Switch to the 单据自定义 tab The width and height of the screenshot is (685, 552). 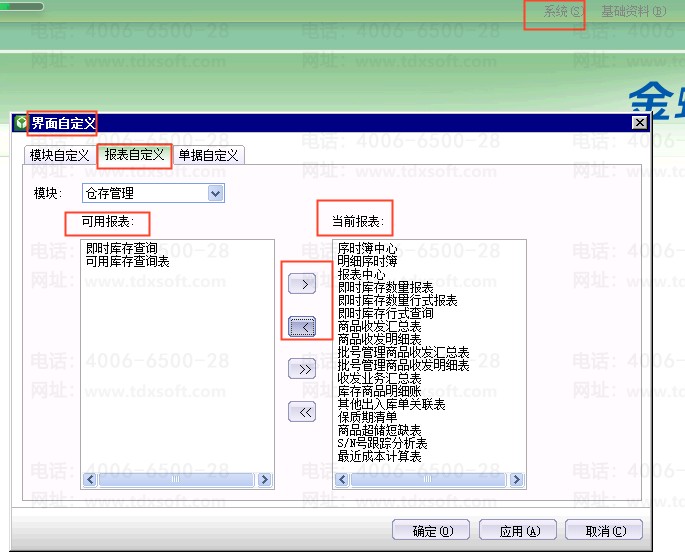[x=208, y=155]
